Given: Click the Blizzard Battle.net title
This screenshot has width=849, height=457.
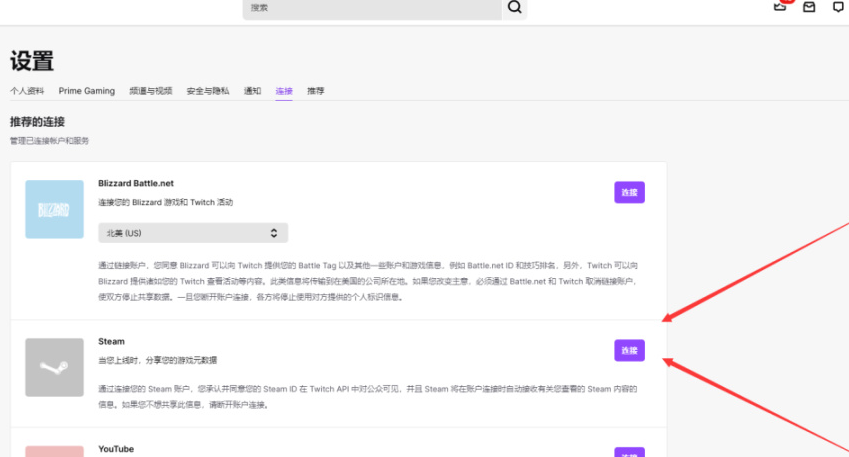Looking at the screenshot, I should [136, 183].
